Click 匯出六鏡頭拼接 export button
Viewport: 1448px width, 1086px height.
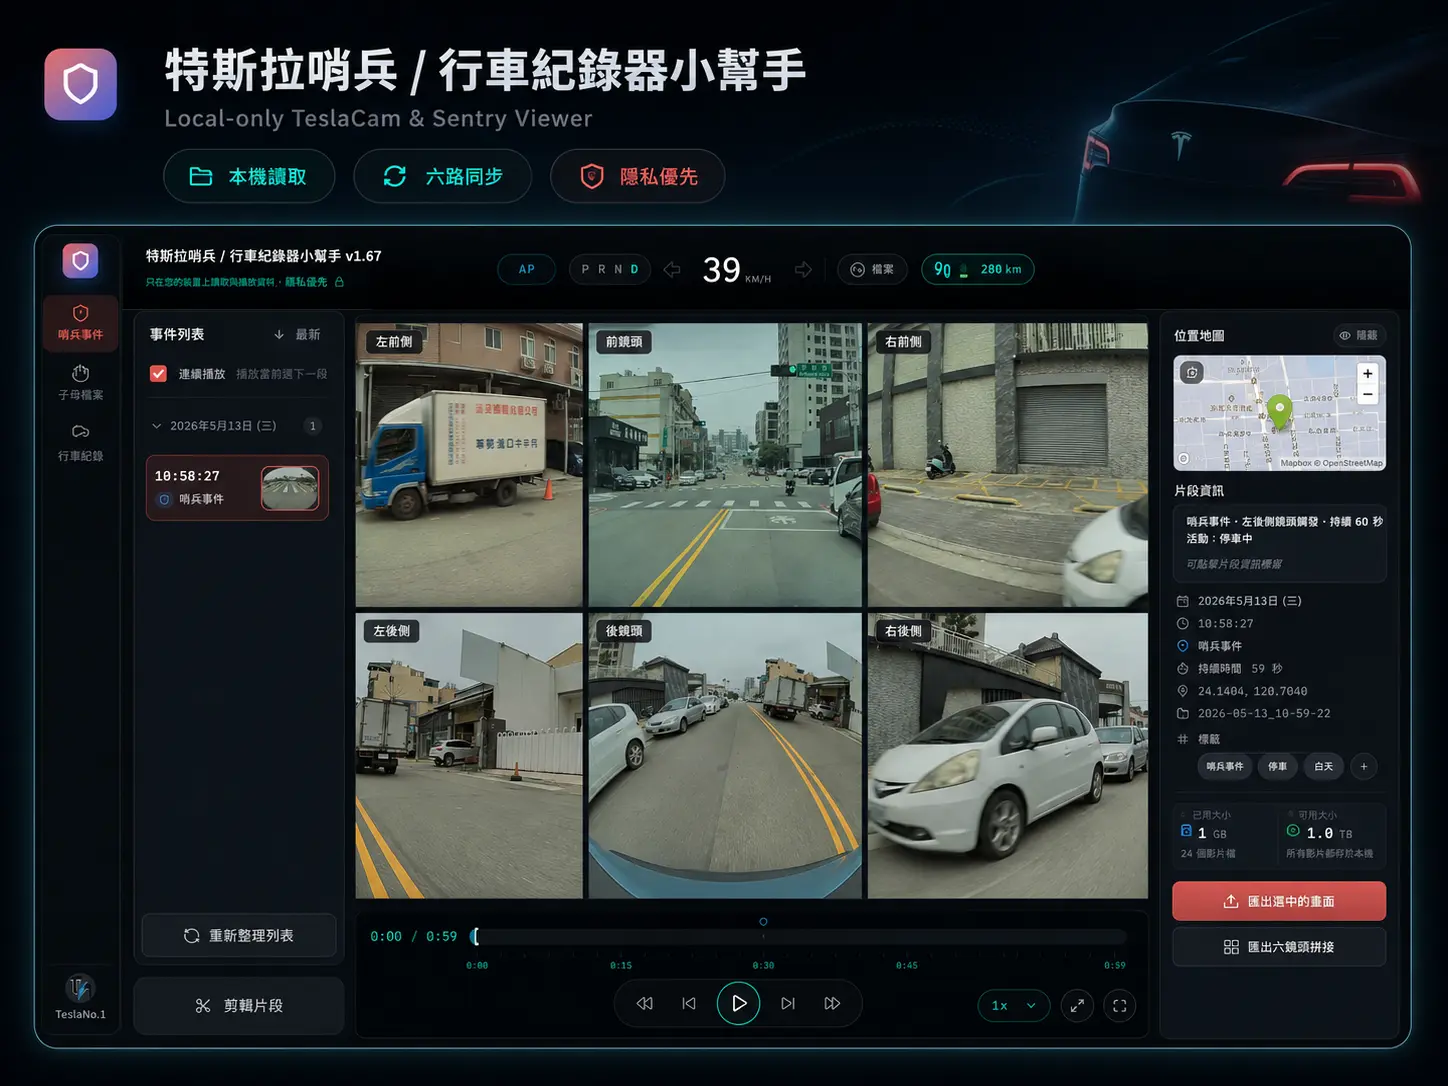[x=1279, y=947]
